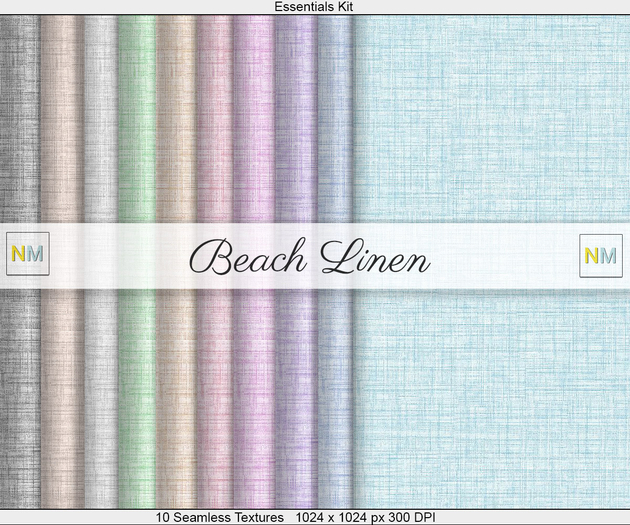Click the 'Essentials Kit' heading text

pyautogui.click(x=314, y=6)
